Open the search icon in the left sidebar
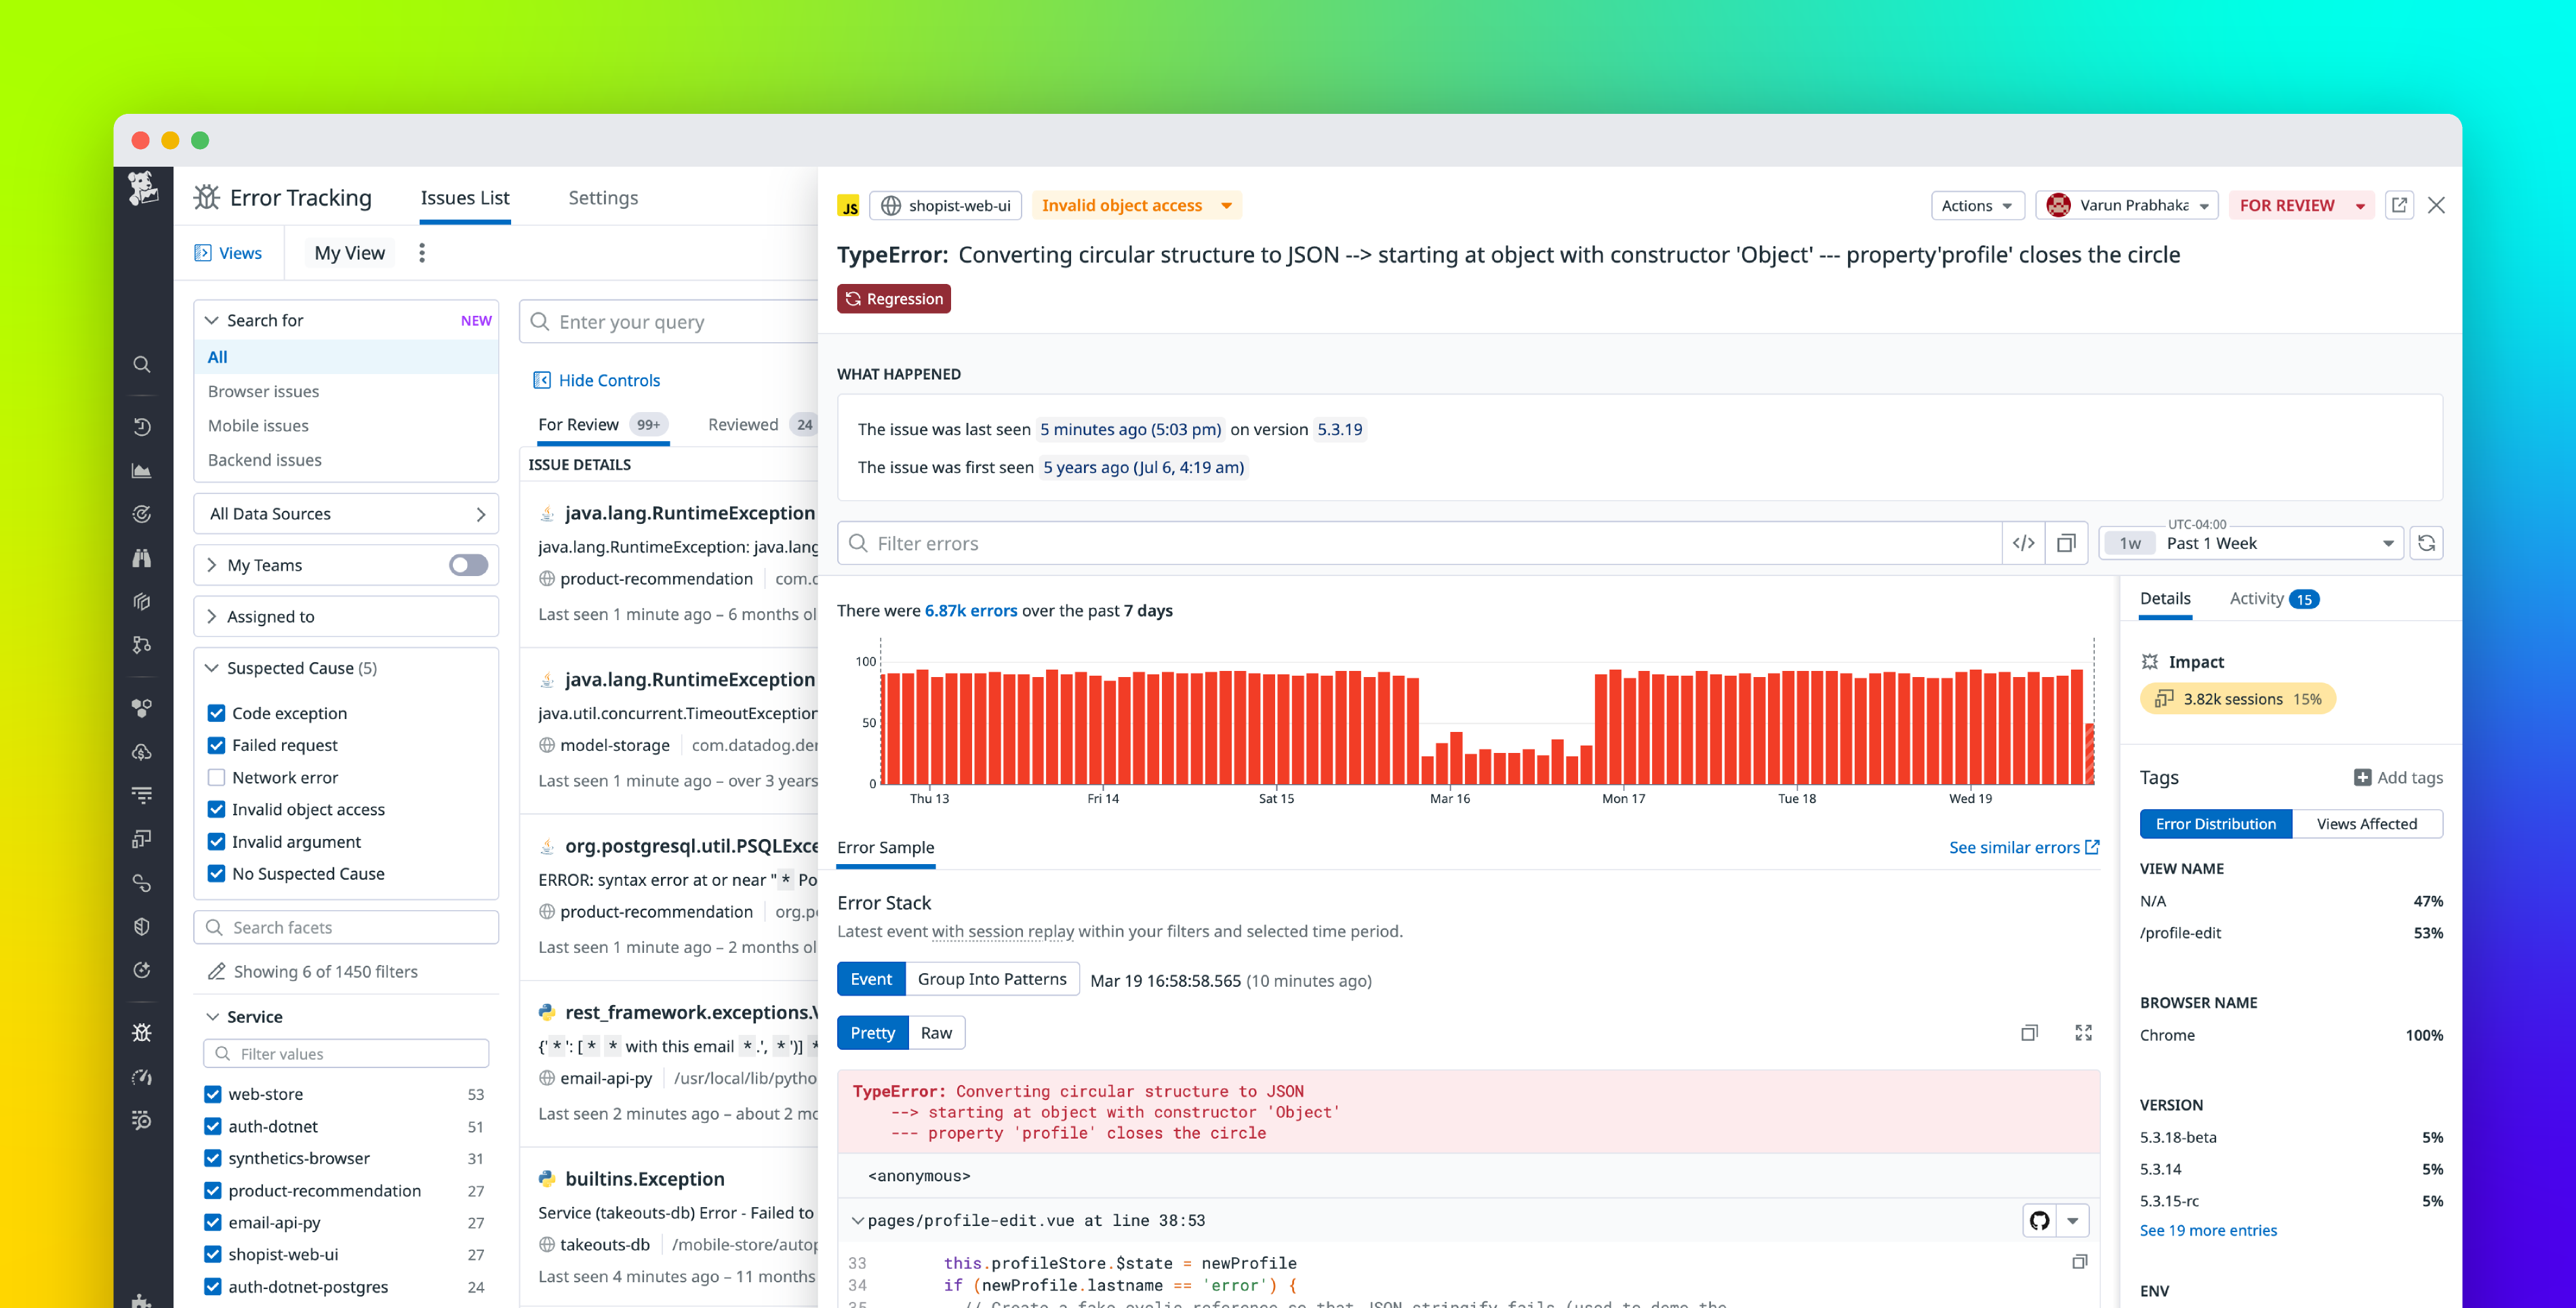Image resolution: width=2576 pixels, height=1308 pixels. click(x=142, y=364)
